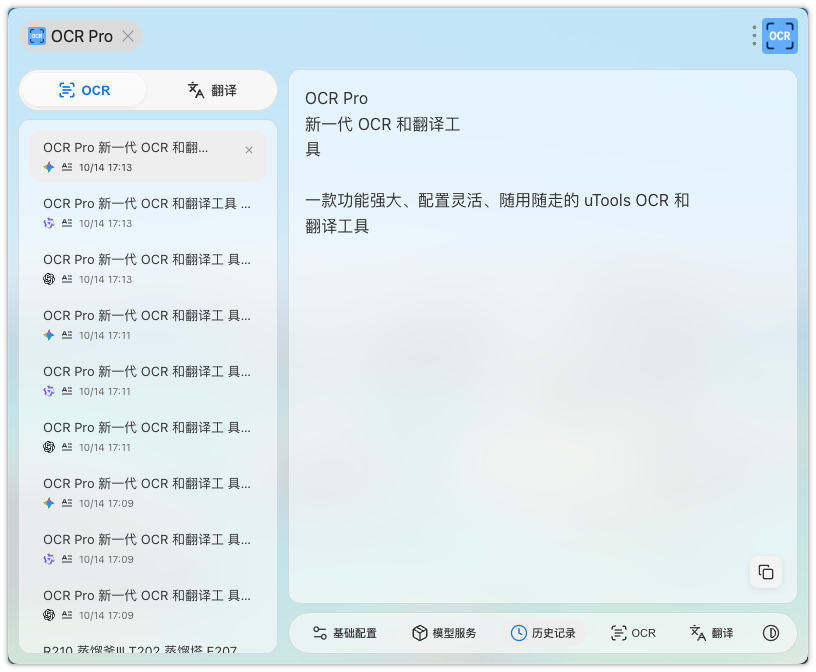Click the OpenAI model icon beside 10/14 17:13
Image resolution: width=816 pixels, height=672 pixels.
click(49, 279)
